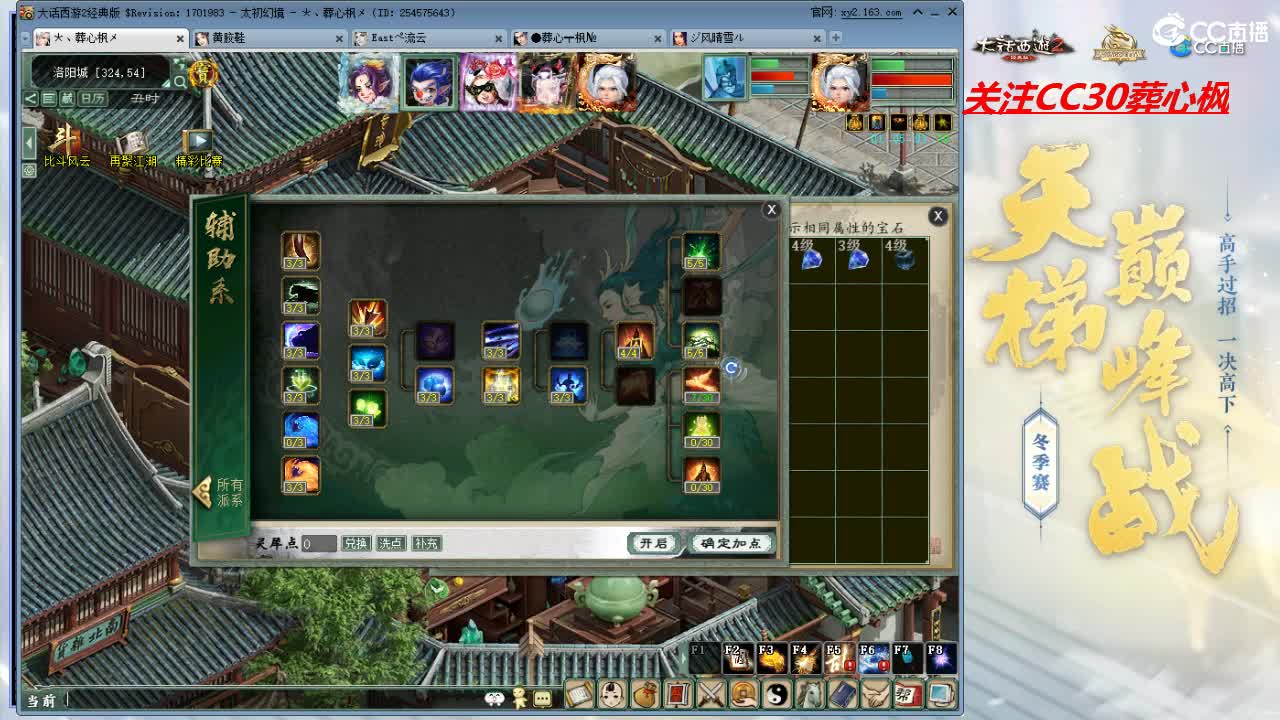
Task: Open the horse mount icon
Action: [809, 693]
